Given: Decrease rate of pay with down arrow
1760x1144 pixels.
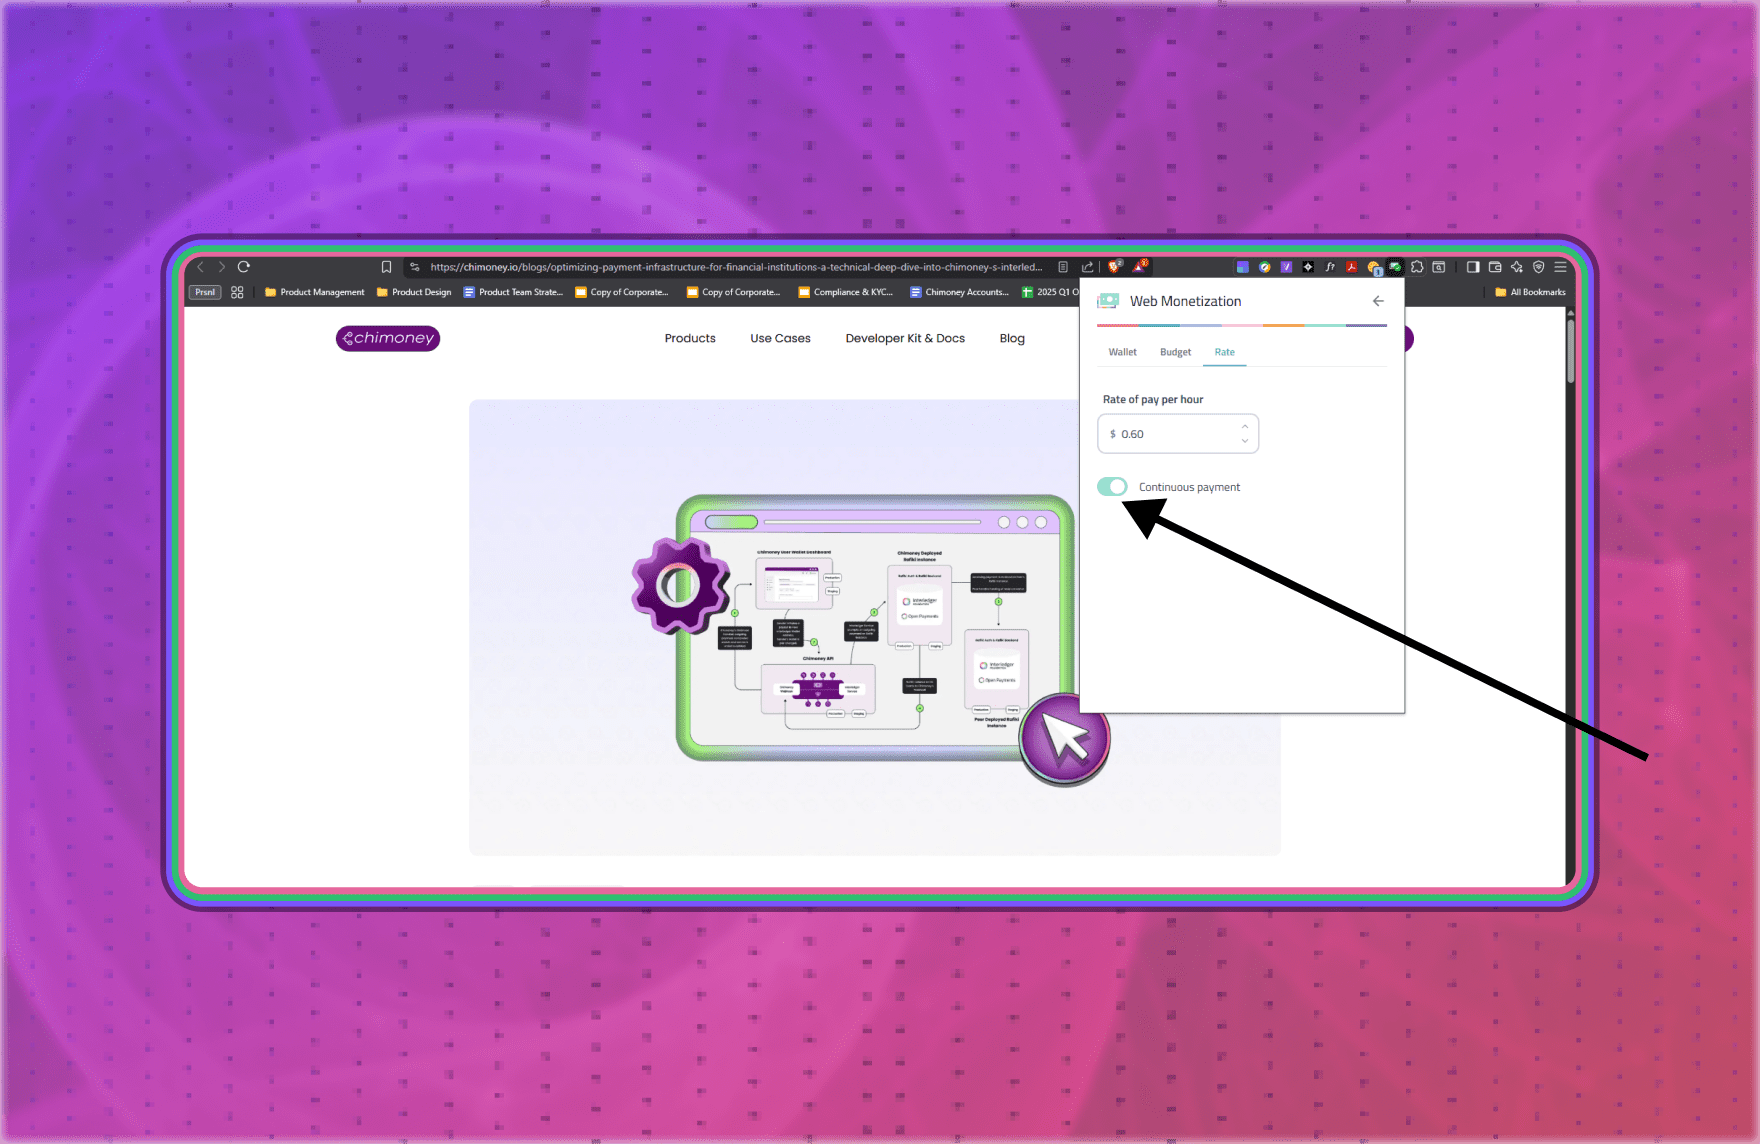Looking at the screenshot, I should (1244, 441).
